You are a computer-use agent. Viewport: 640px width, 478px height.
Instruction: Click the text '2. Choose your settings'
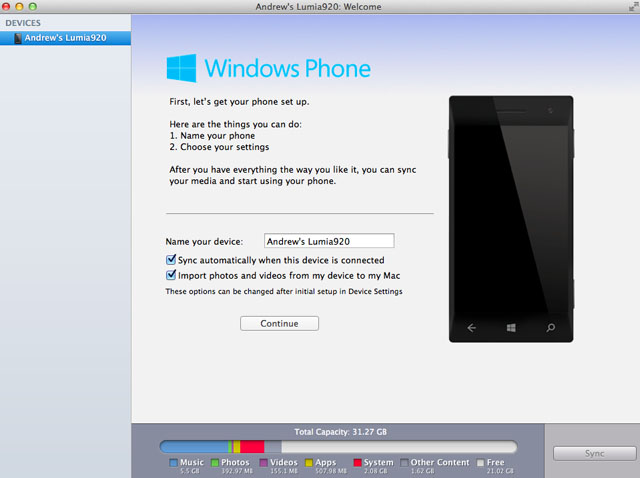click(x=219, y=147)
